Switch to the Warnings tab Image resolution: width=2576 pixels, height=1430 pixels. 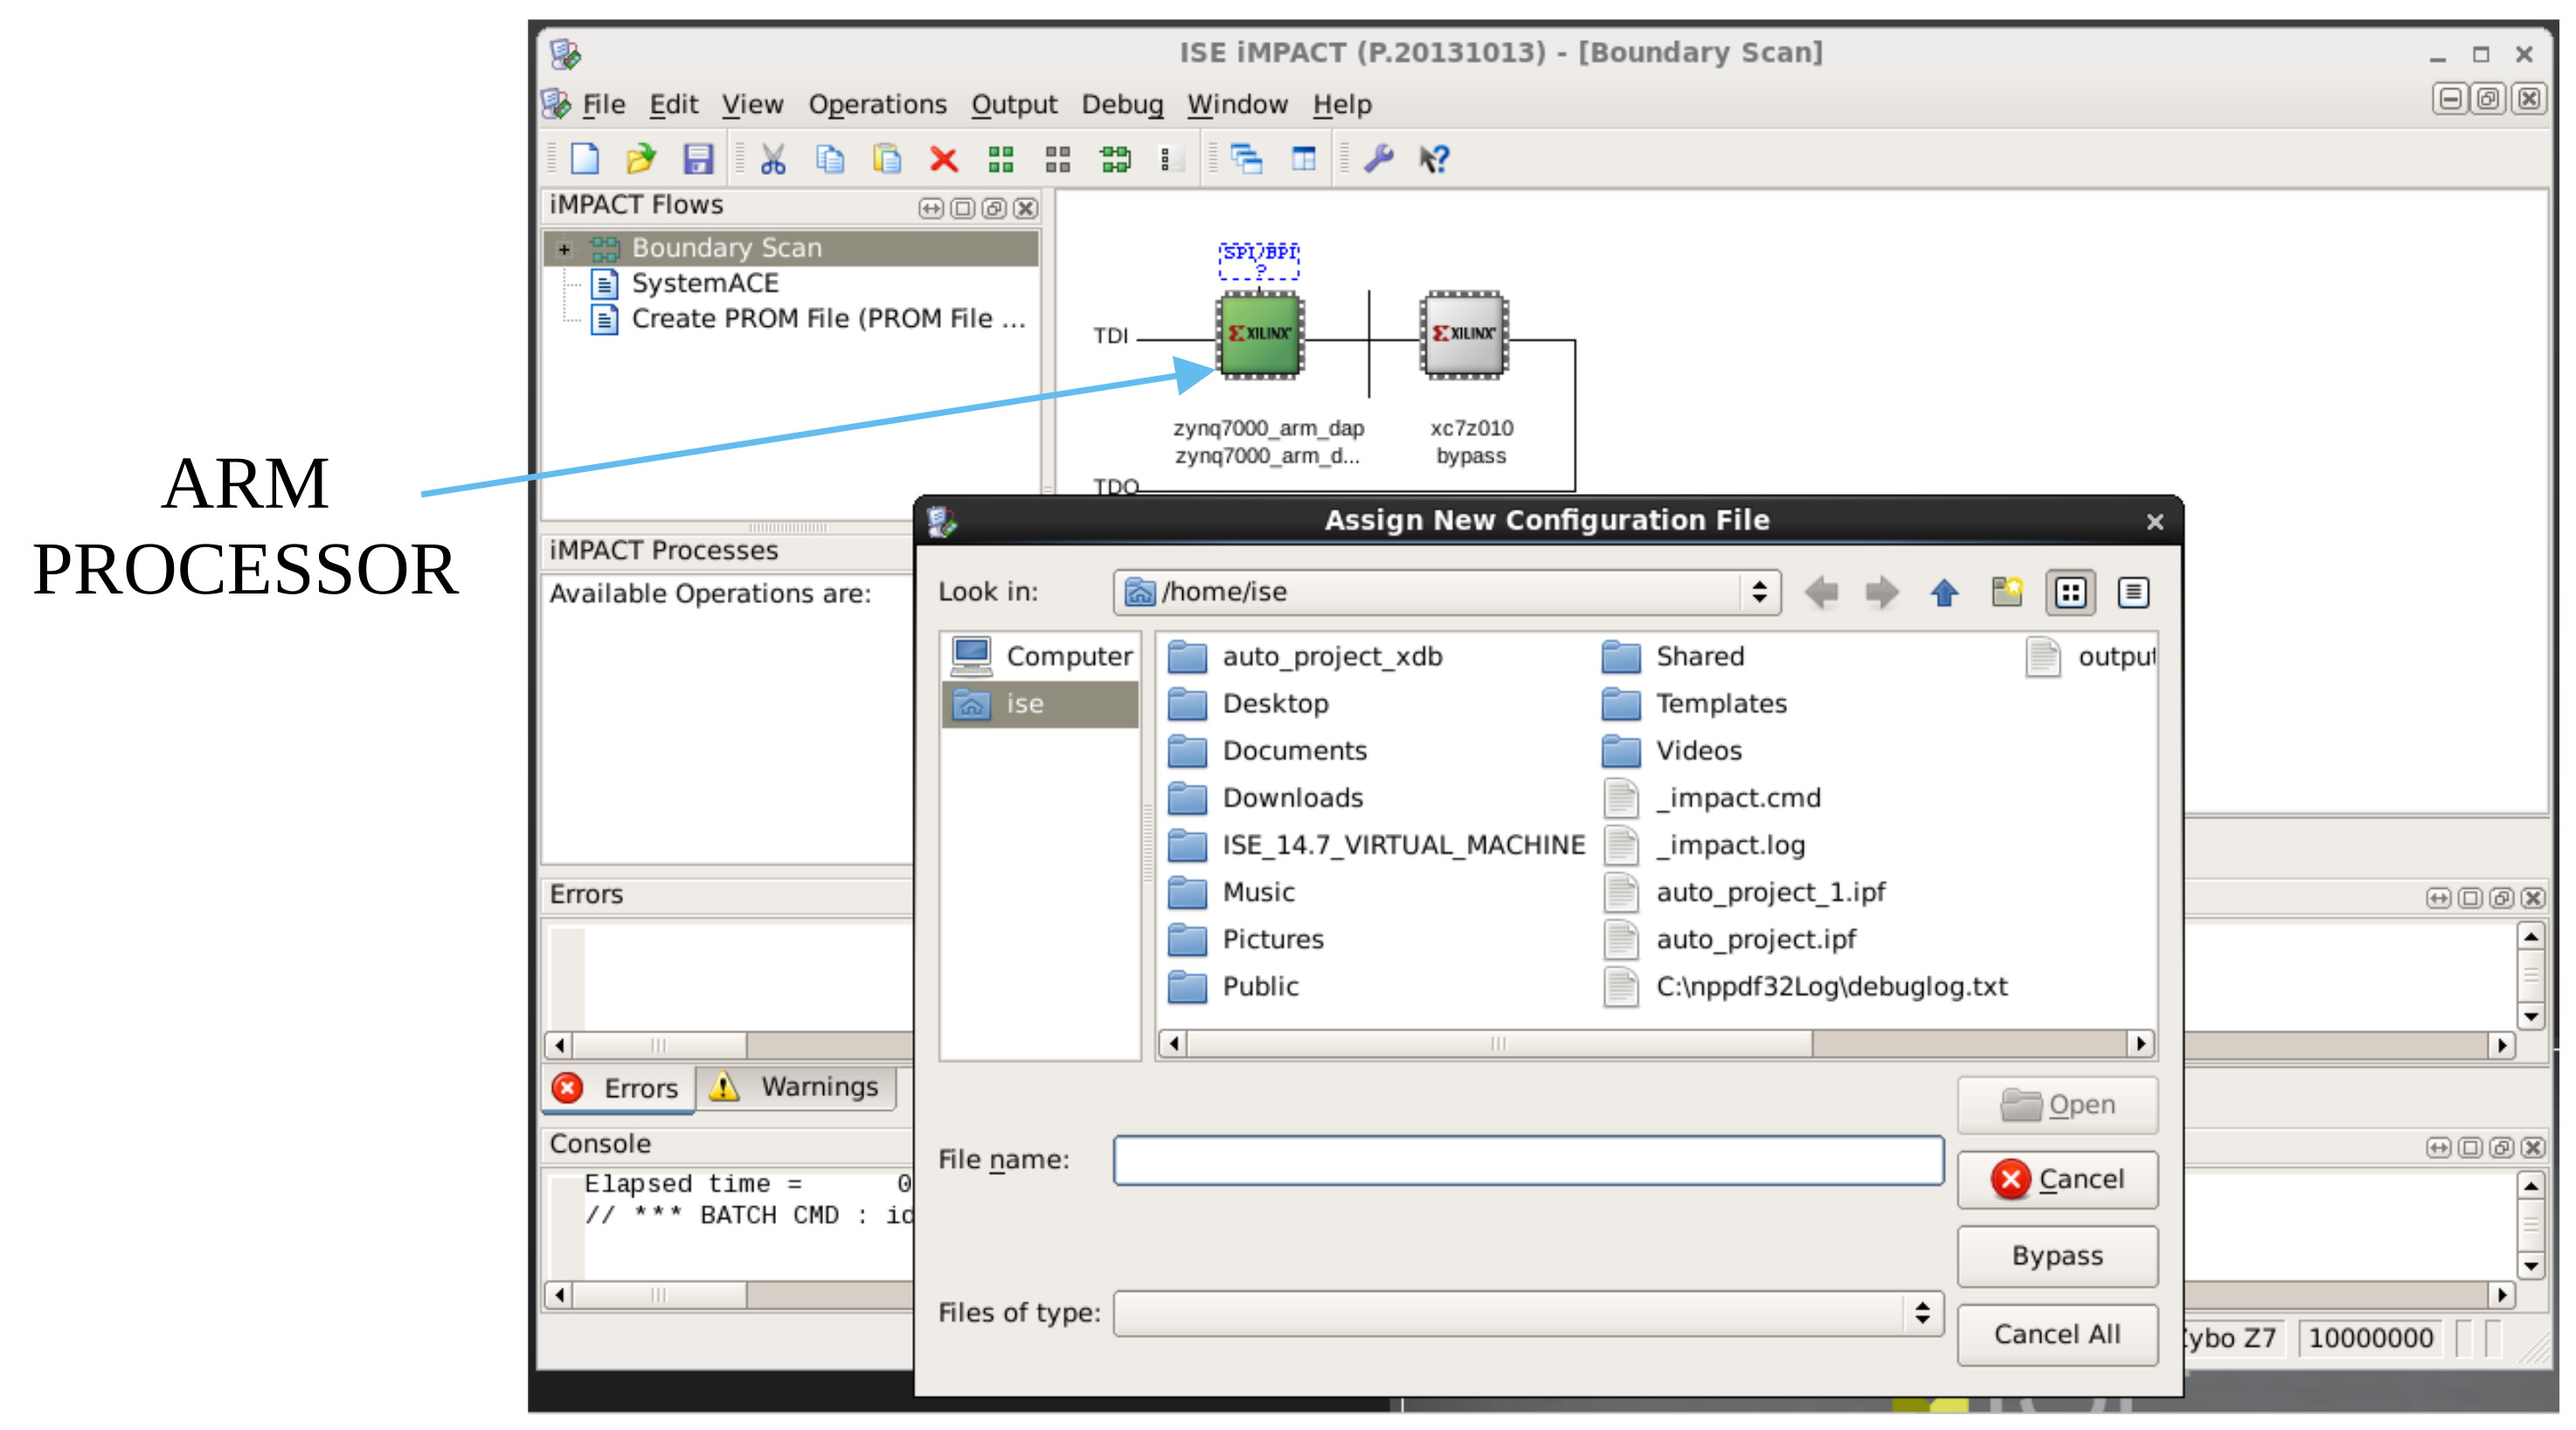point(796,1087)
